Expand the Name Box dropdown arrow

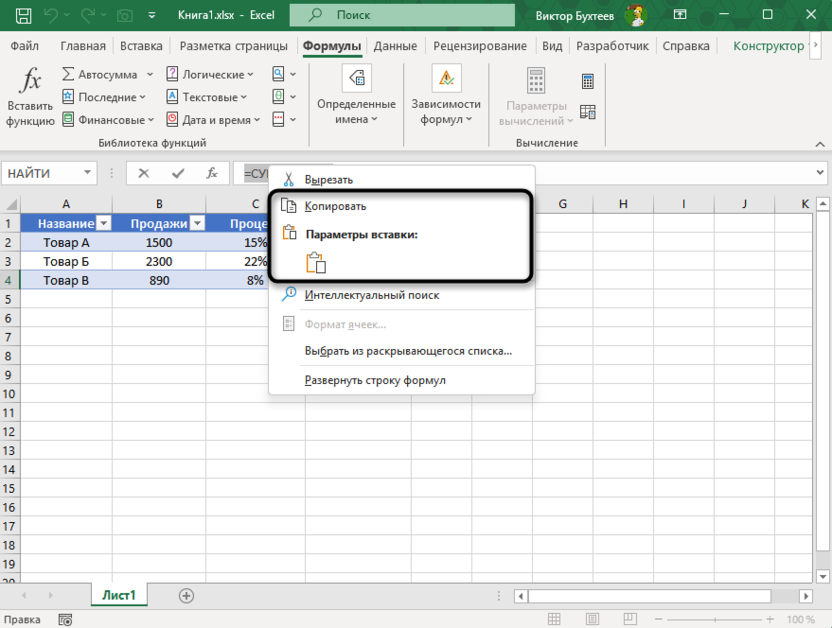click(89, 173)
